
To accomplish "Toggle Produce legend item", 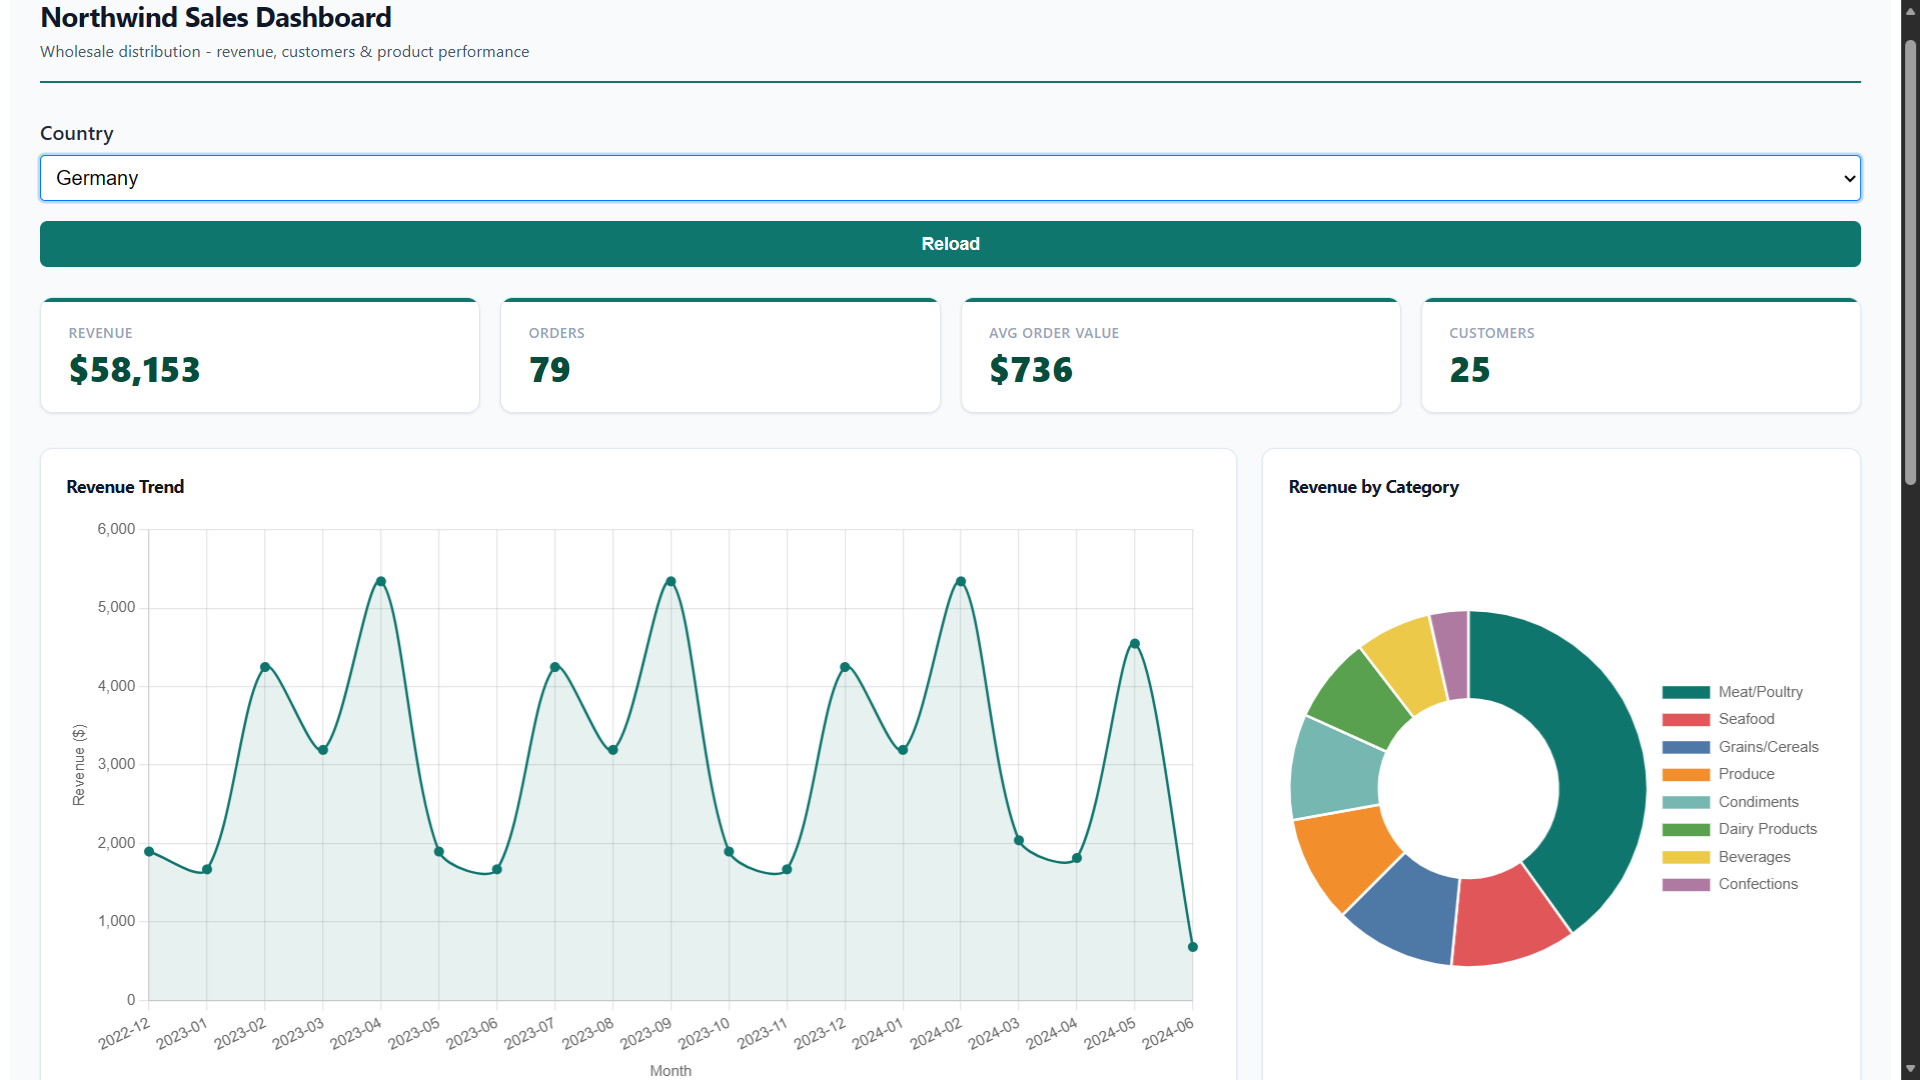I will point(1745,774).
